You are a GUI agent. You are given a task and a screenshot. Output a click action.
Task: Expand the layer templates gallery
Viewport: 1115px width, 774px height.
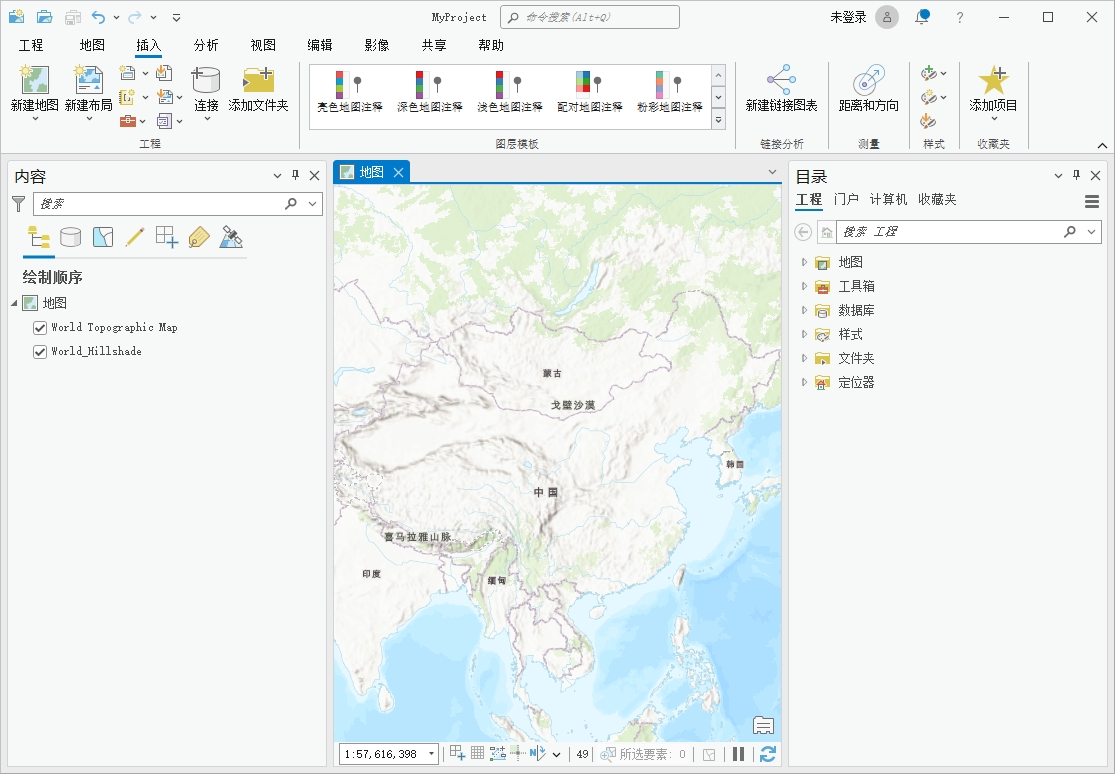pyautogui.click(x=718, y=120)
